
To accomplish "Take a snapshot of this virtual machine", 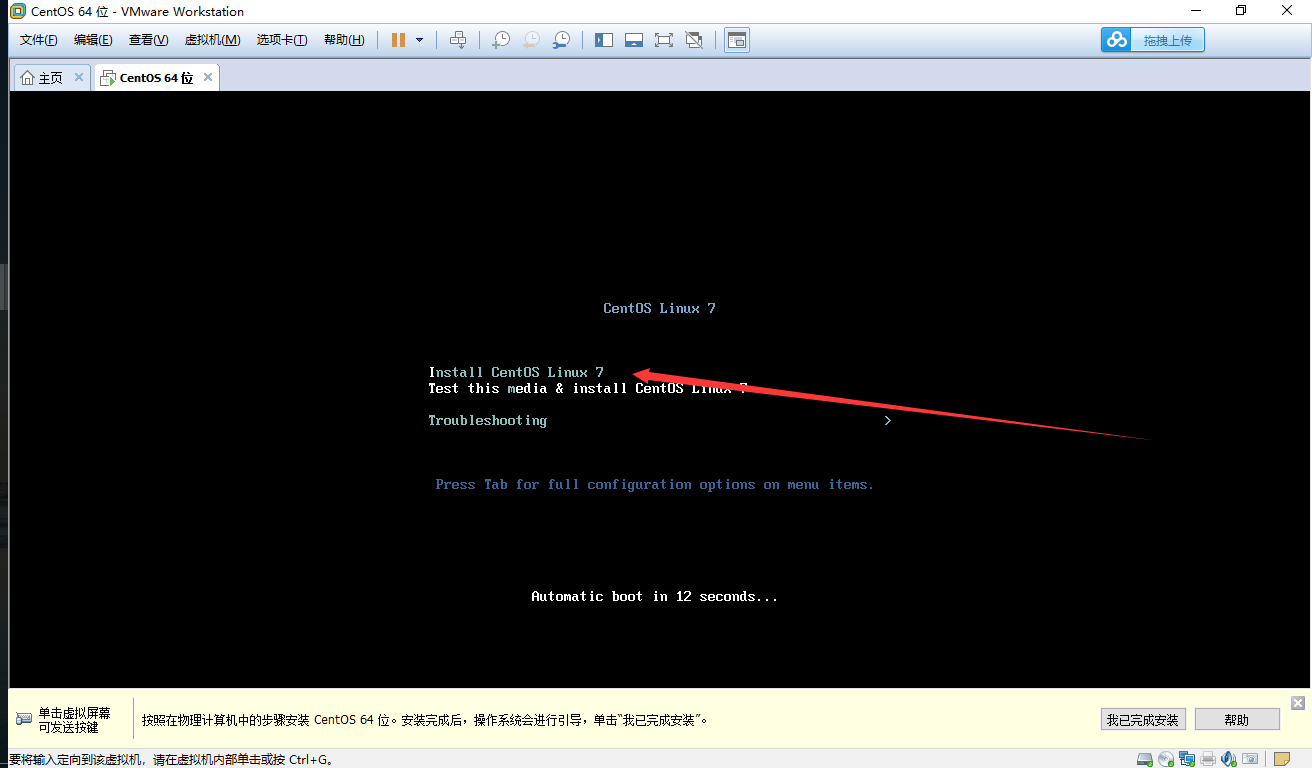I will (x=501, y=40).
